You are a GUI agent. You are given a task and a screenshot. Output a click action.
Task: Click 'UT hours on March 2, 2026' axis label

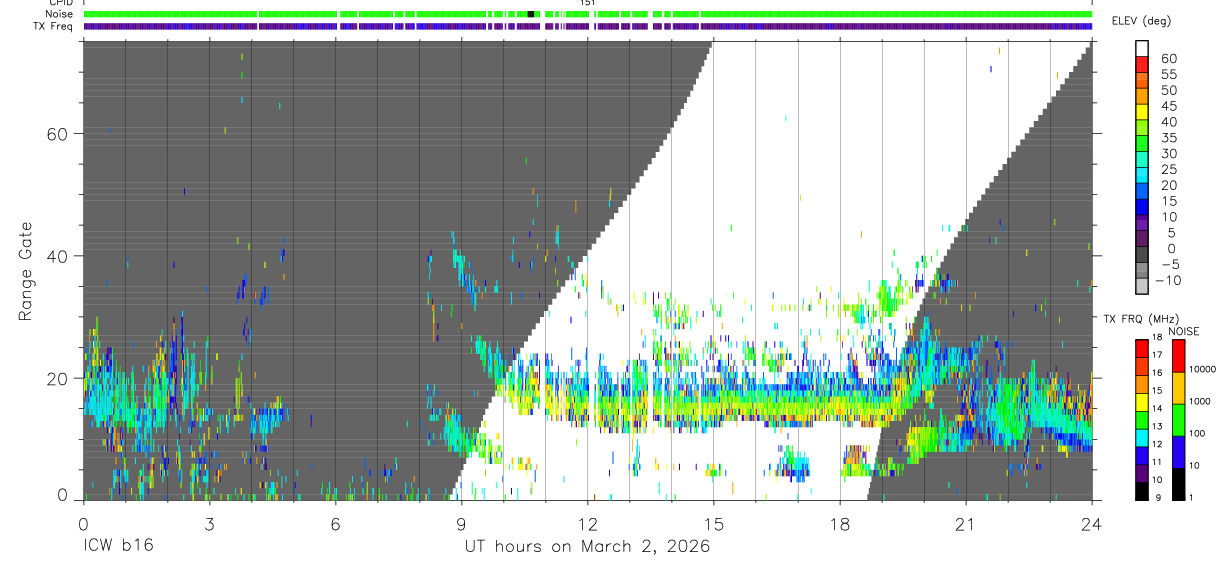(587, 547)
